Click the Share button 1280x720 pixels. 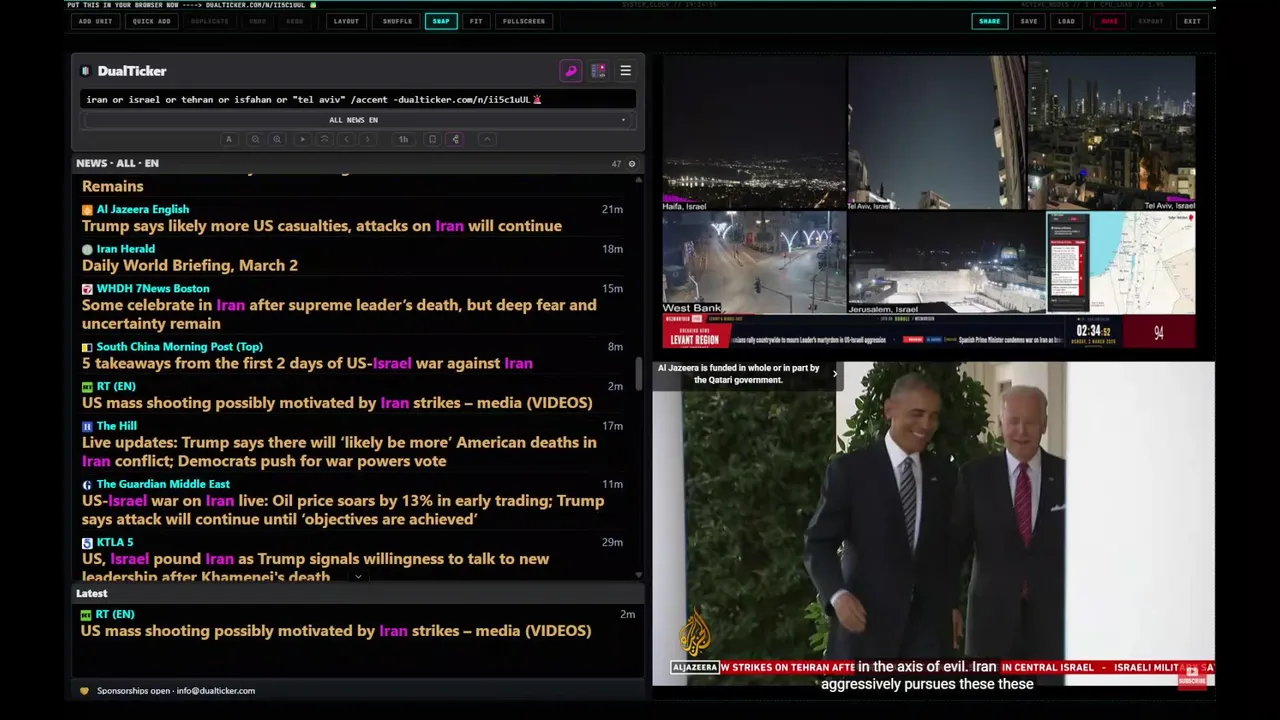pyautogui.click(x=989, y=21)
